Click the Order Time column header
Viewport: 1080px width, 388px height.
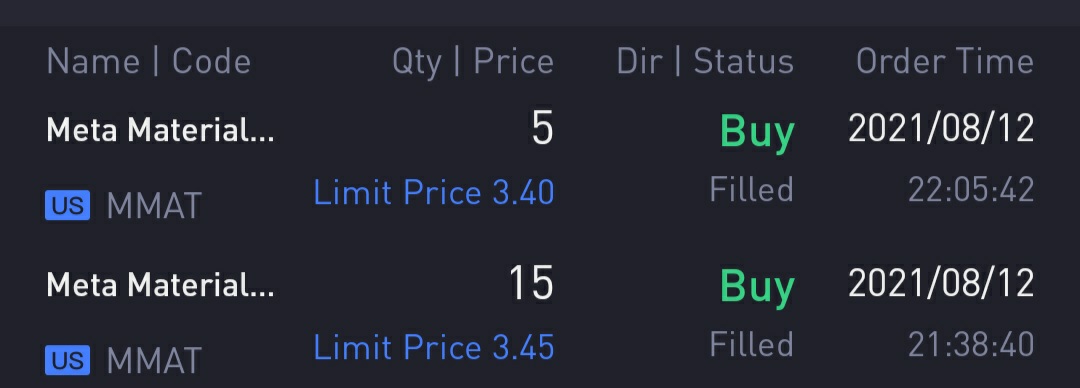[x=945, y=62]
